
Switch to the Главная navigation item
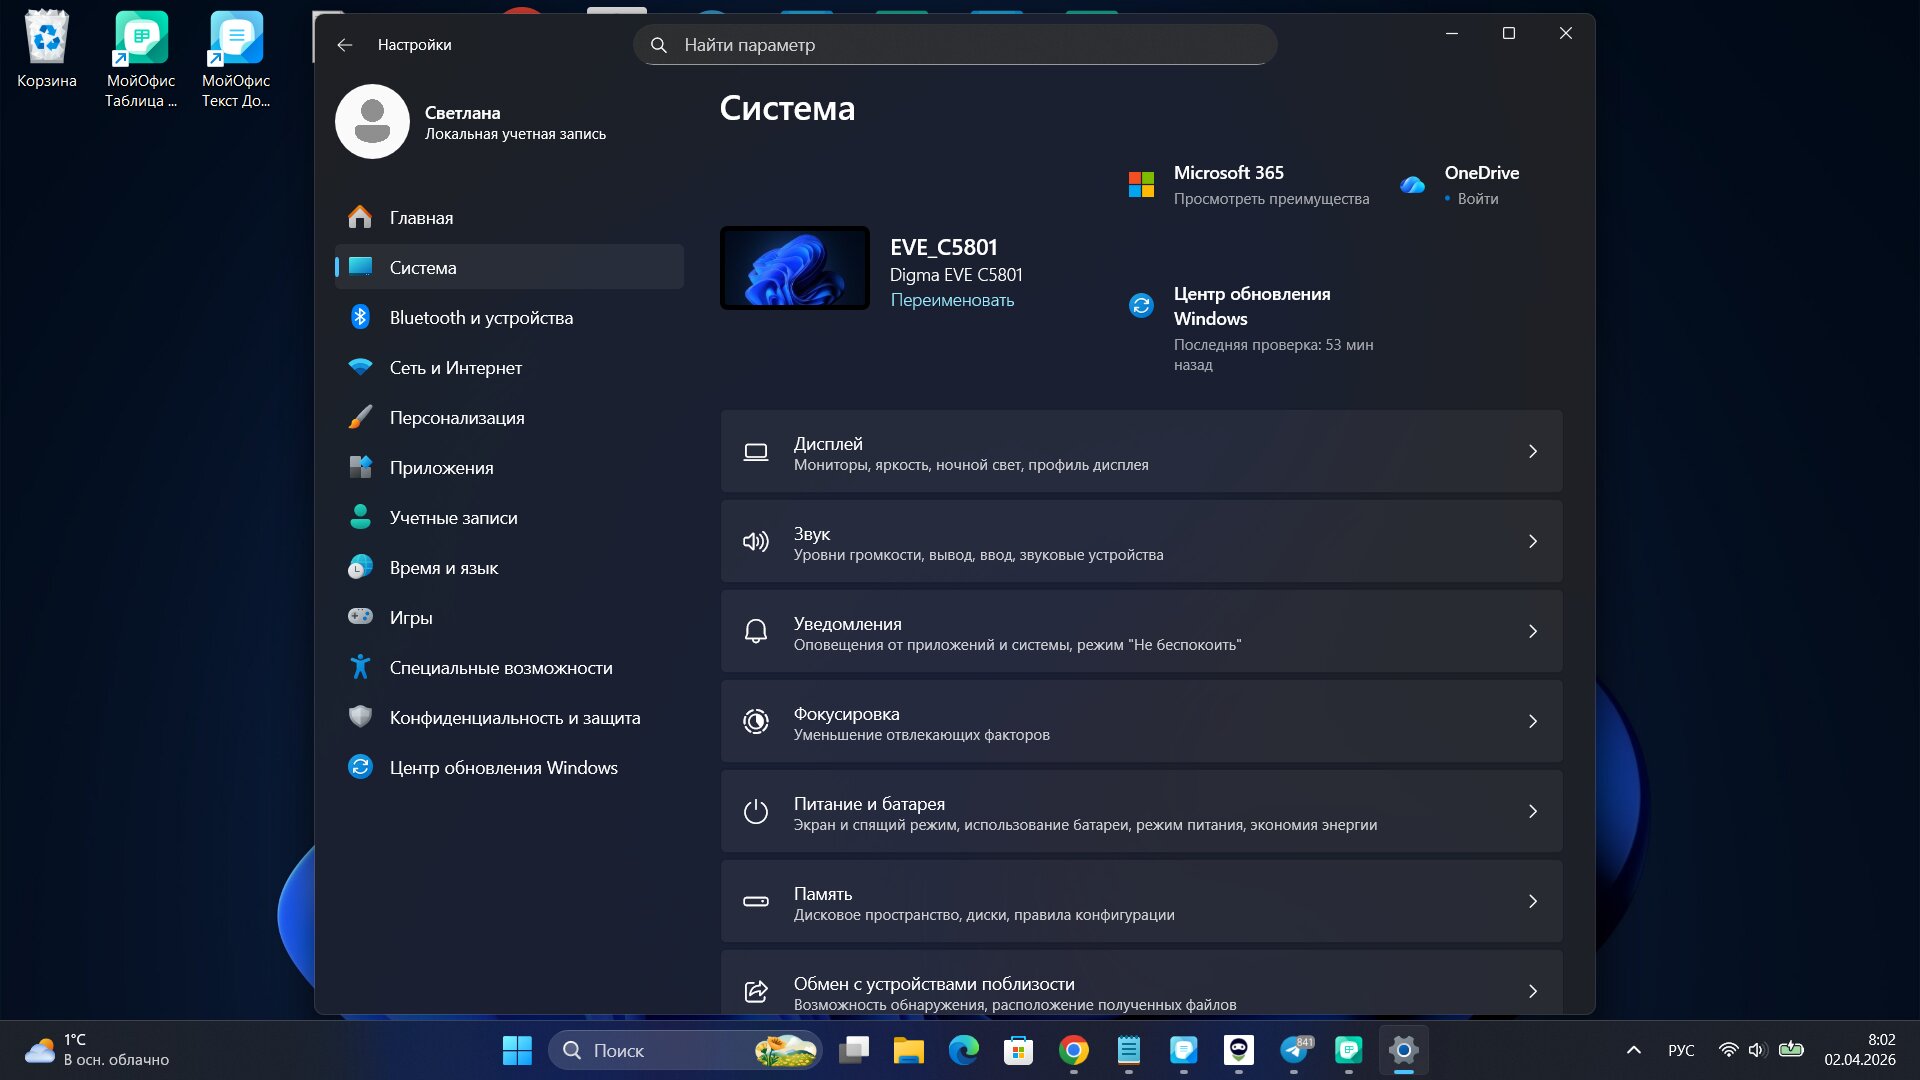click(421, 218)
